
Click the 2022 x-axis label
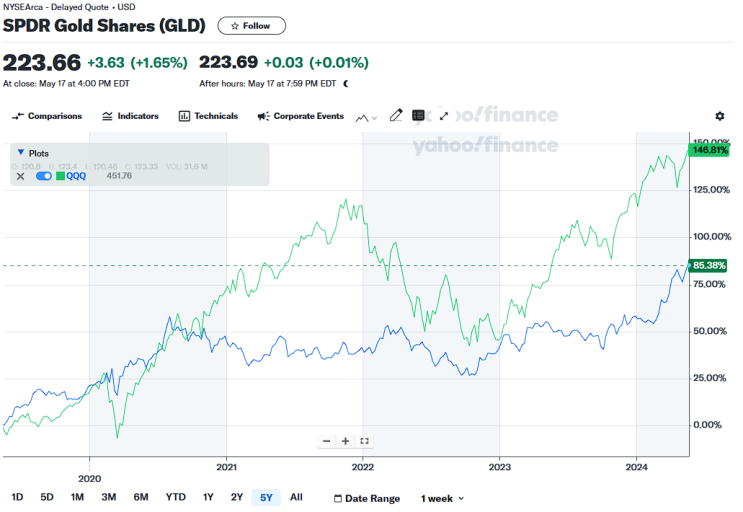[x=362, y=467]
